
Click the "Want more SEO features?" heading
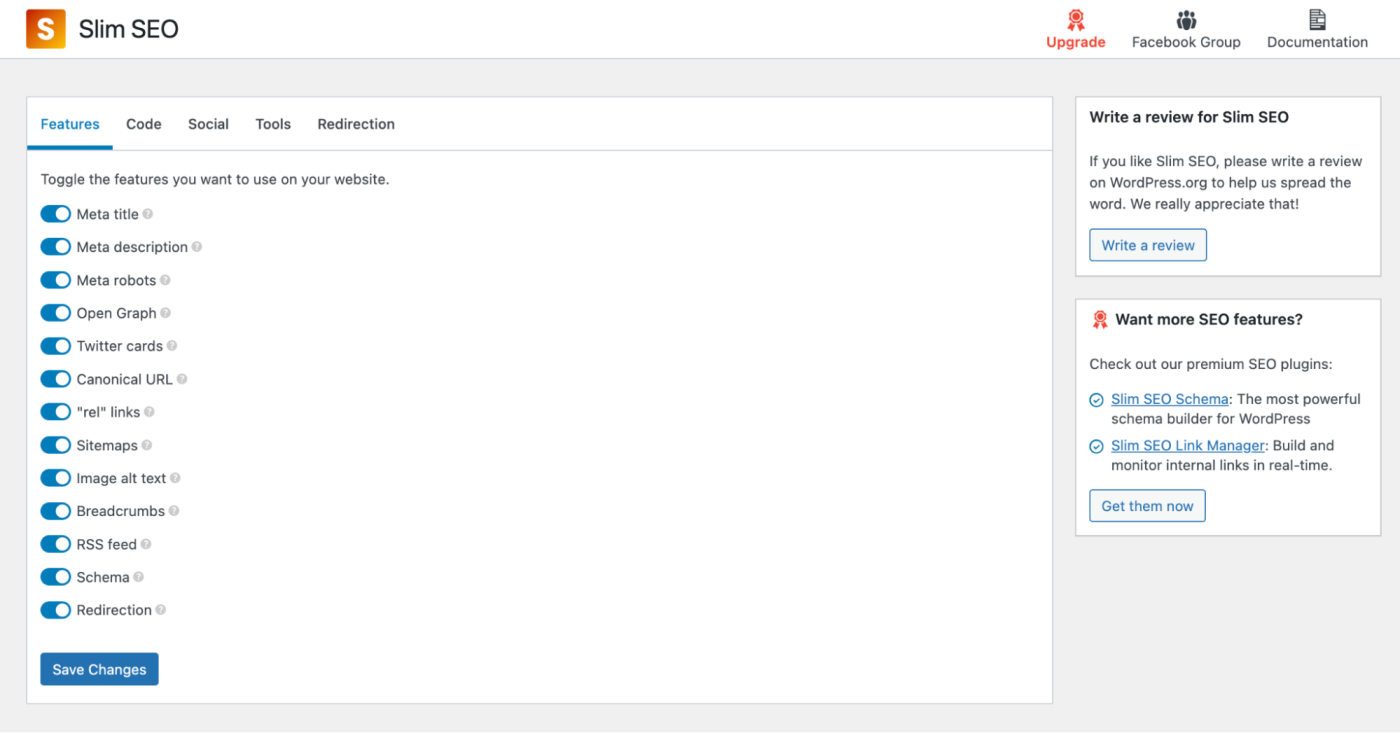coord(1209,320)
